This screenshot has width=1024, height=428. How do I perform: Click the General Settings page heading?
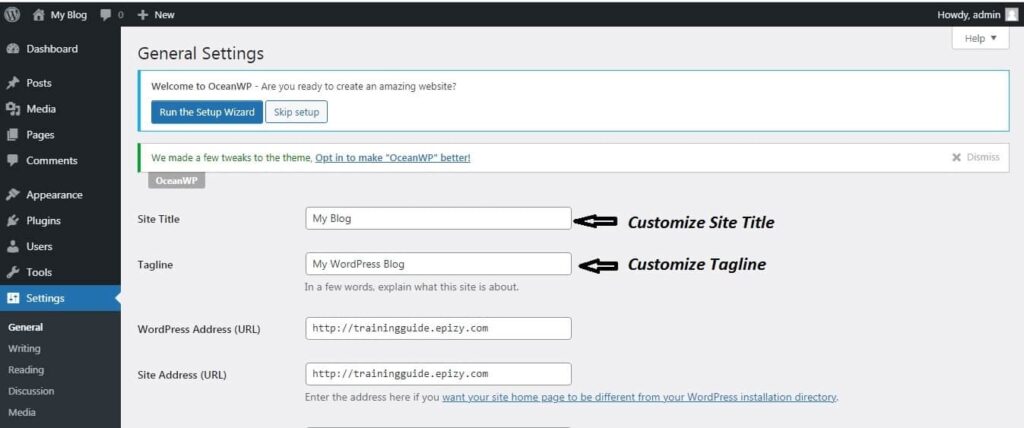(x=201, y=54)
